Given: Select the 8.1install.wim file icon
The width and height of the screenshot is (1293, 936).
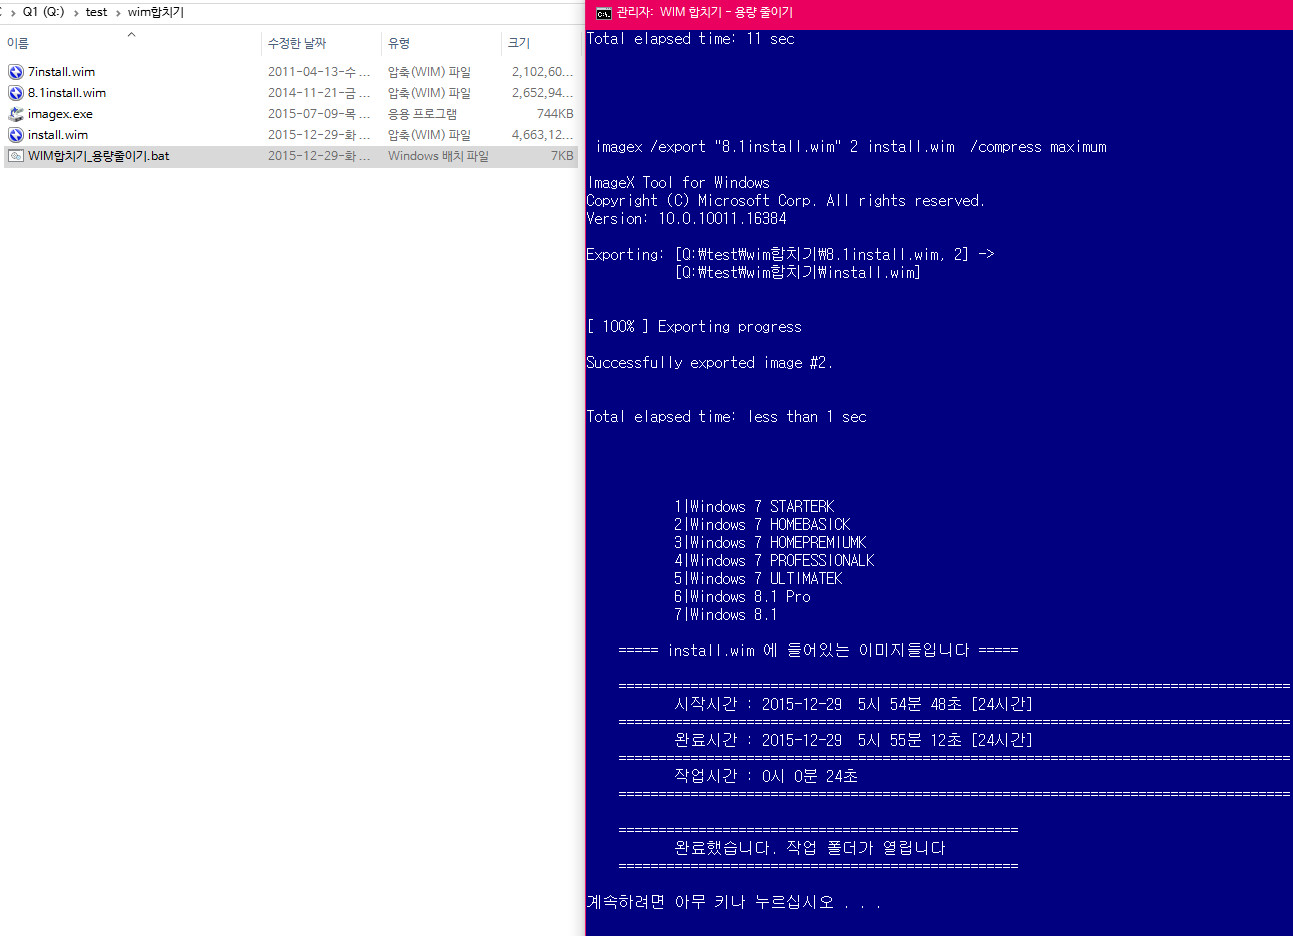Looking at the screenshot, I should click(16, 93).
